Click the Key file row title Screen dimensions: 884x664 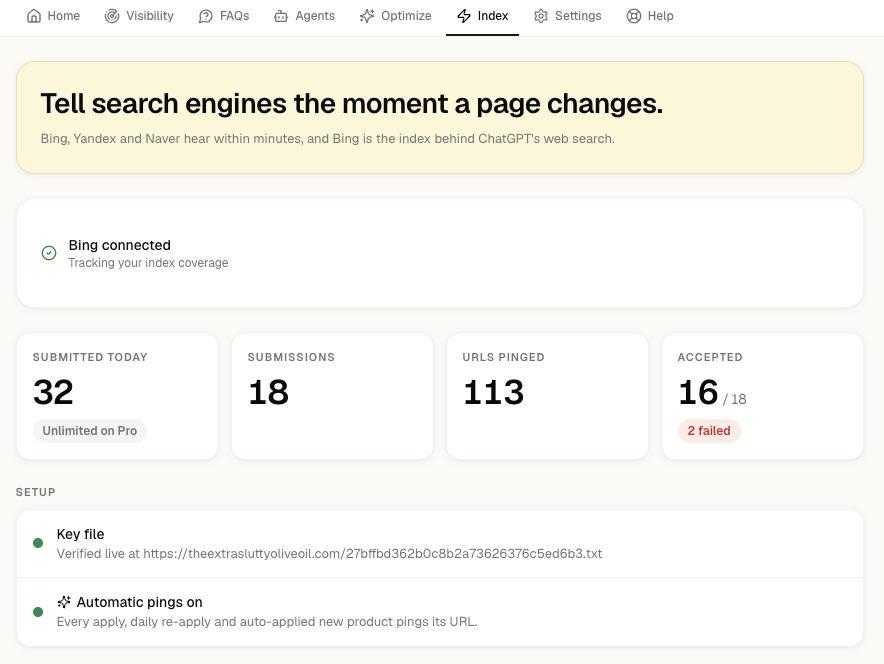(81, 534)
